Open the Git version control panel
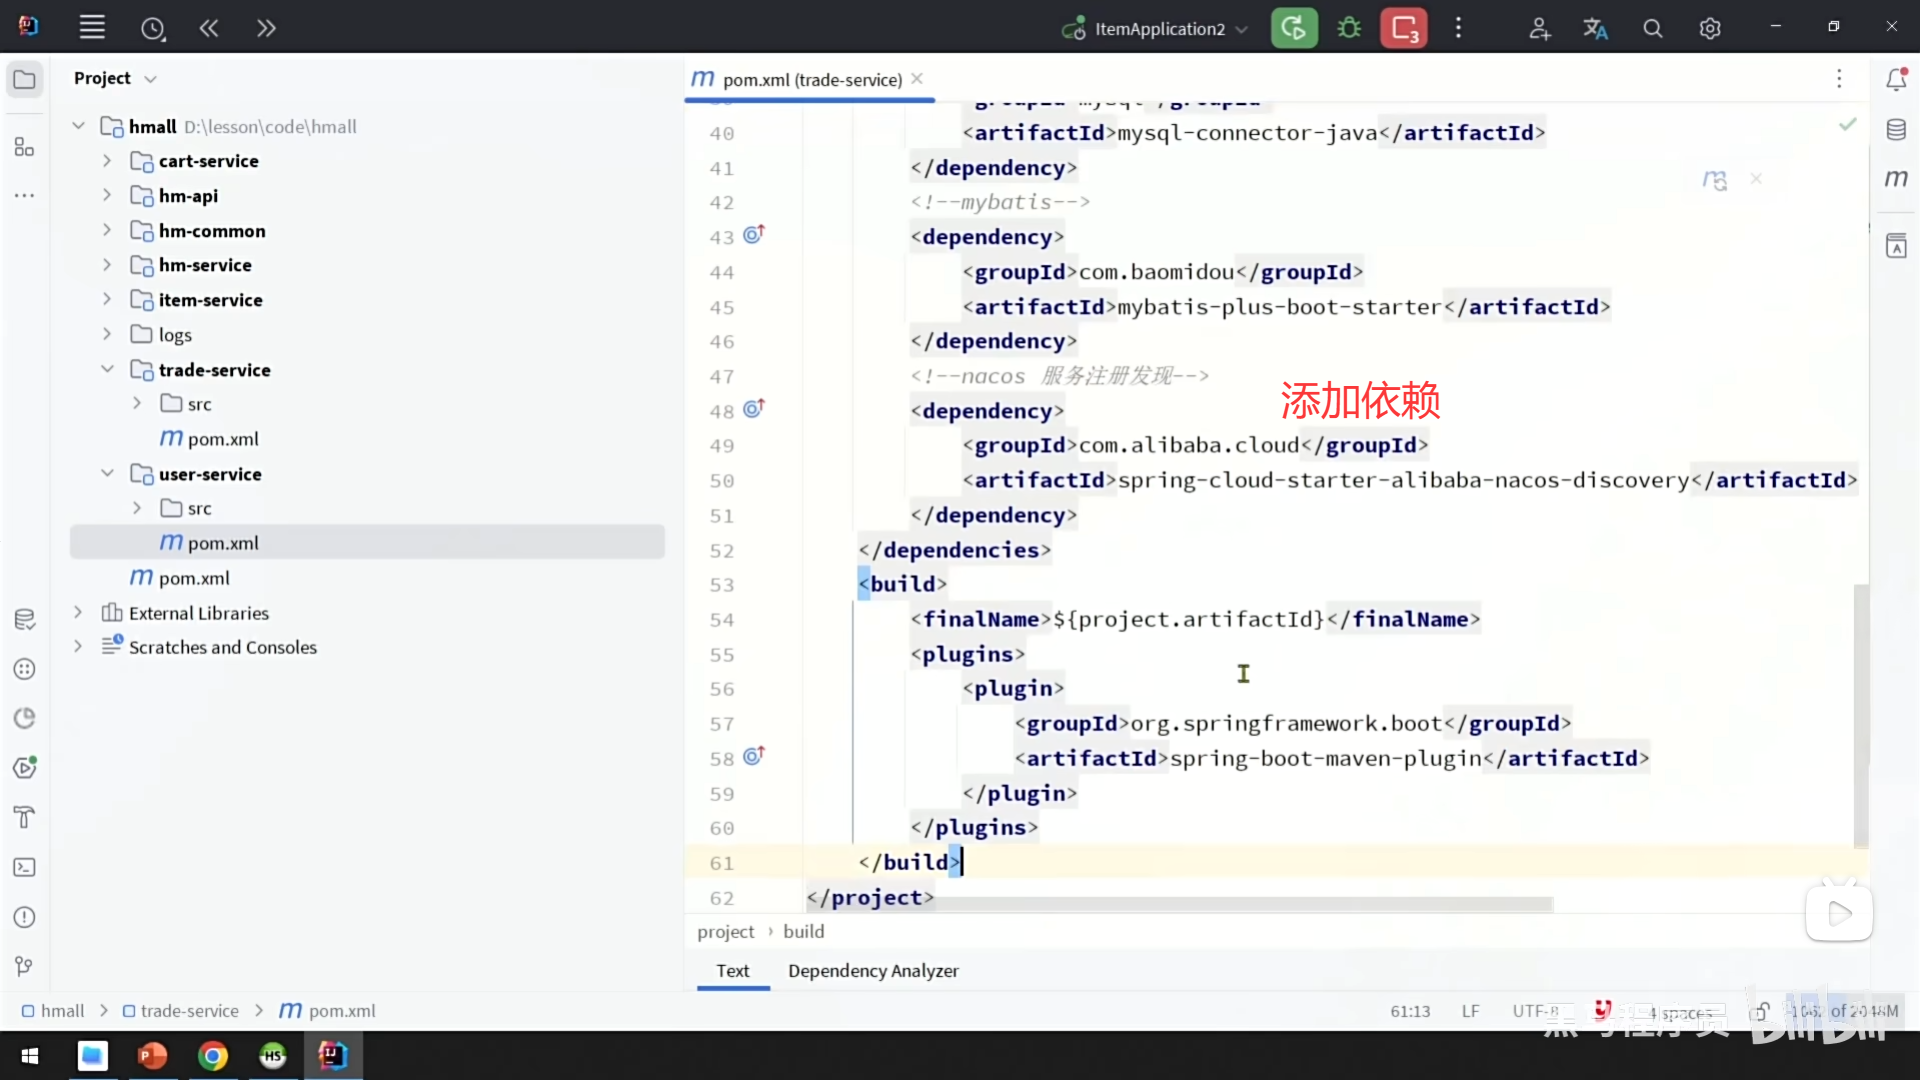 click(x=25, y=966)
